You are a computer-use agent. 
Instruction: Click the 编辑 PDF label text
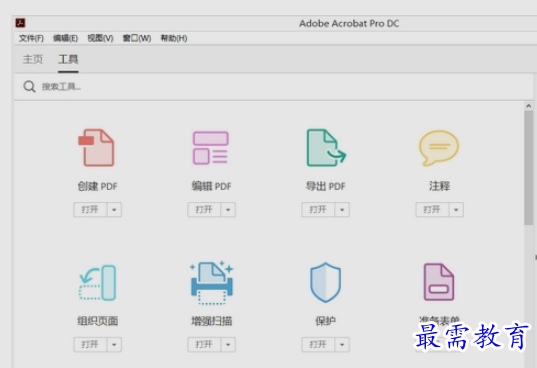coord(212,186)
